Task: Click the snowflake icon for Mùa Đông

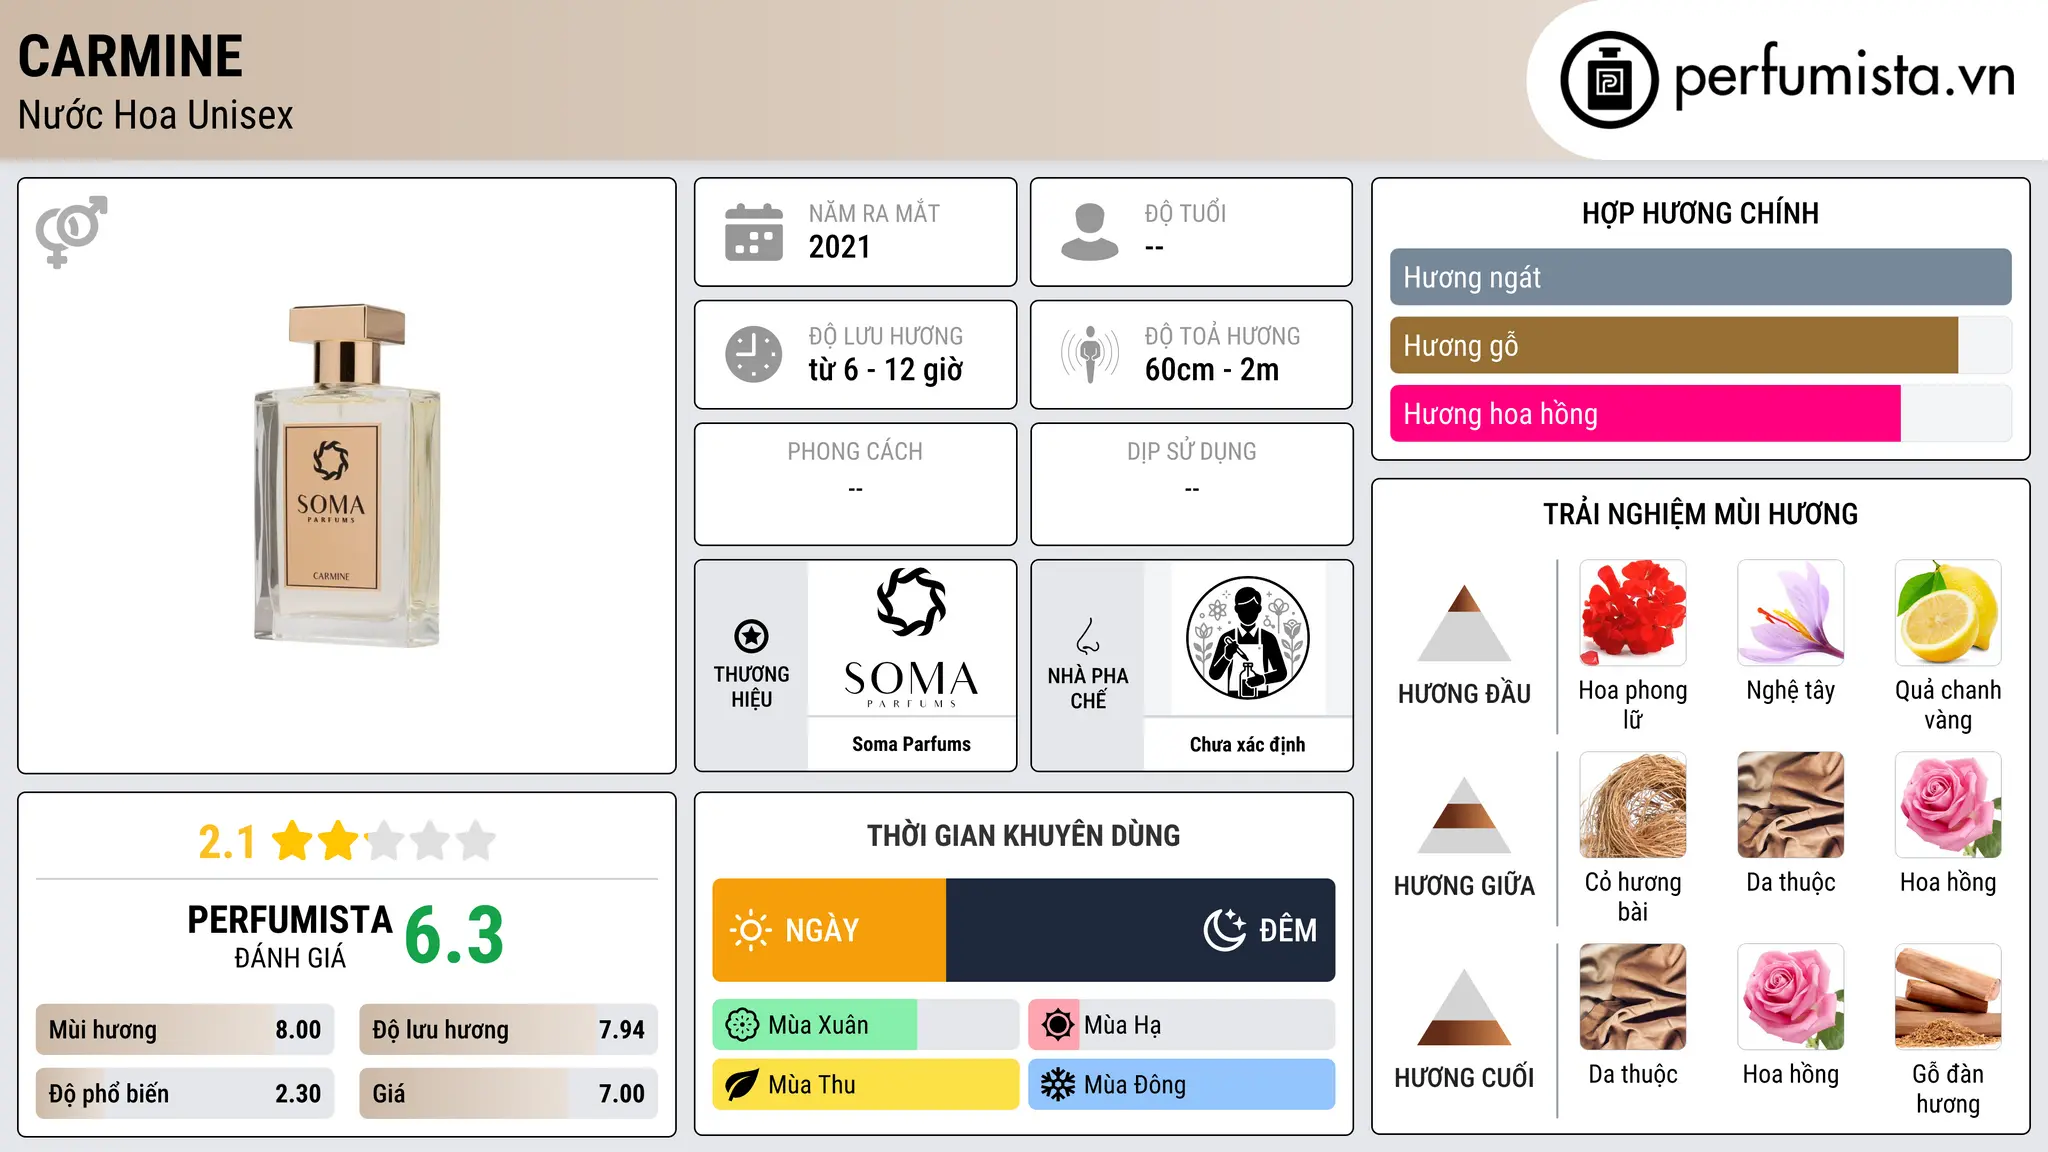Action: click(x=1057, y=1085)
